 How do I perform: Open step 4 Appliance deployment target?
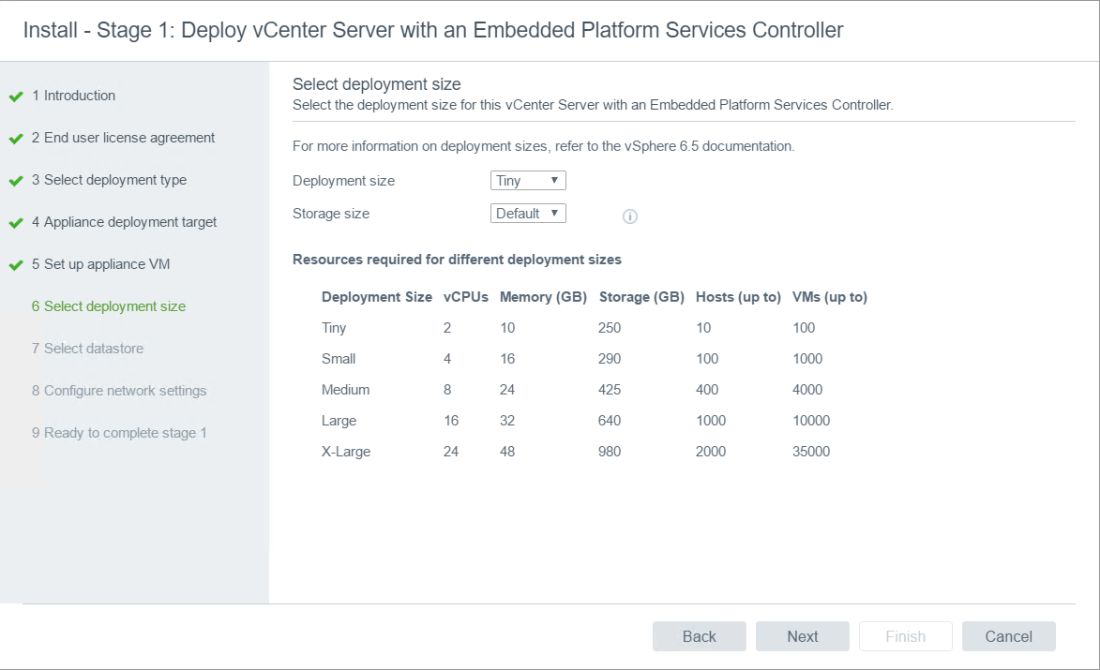[x=129, y=222]
